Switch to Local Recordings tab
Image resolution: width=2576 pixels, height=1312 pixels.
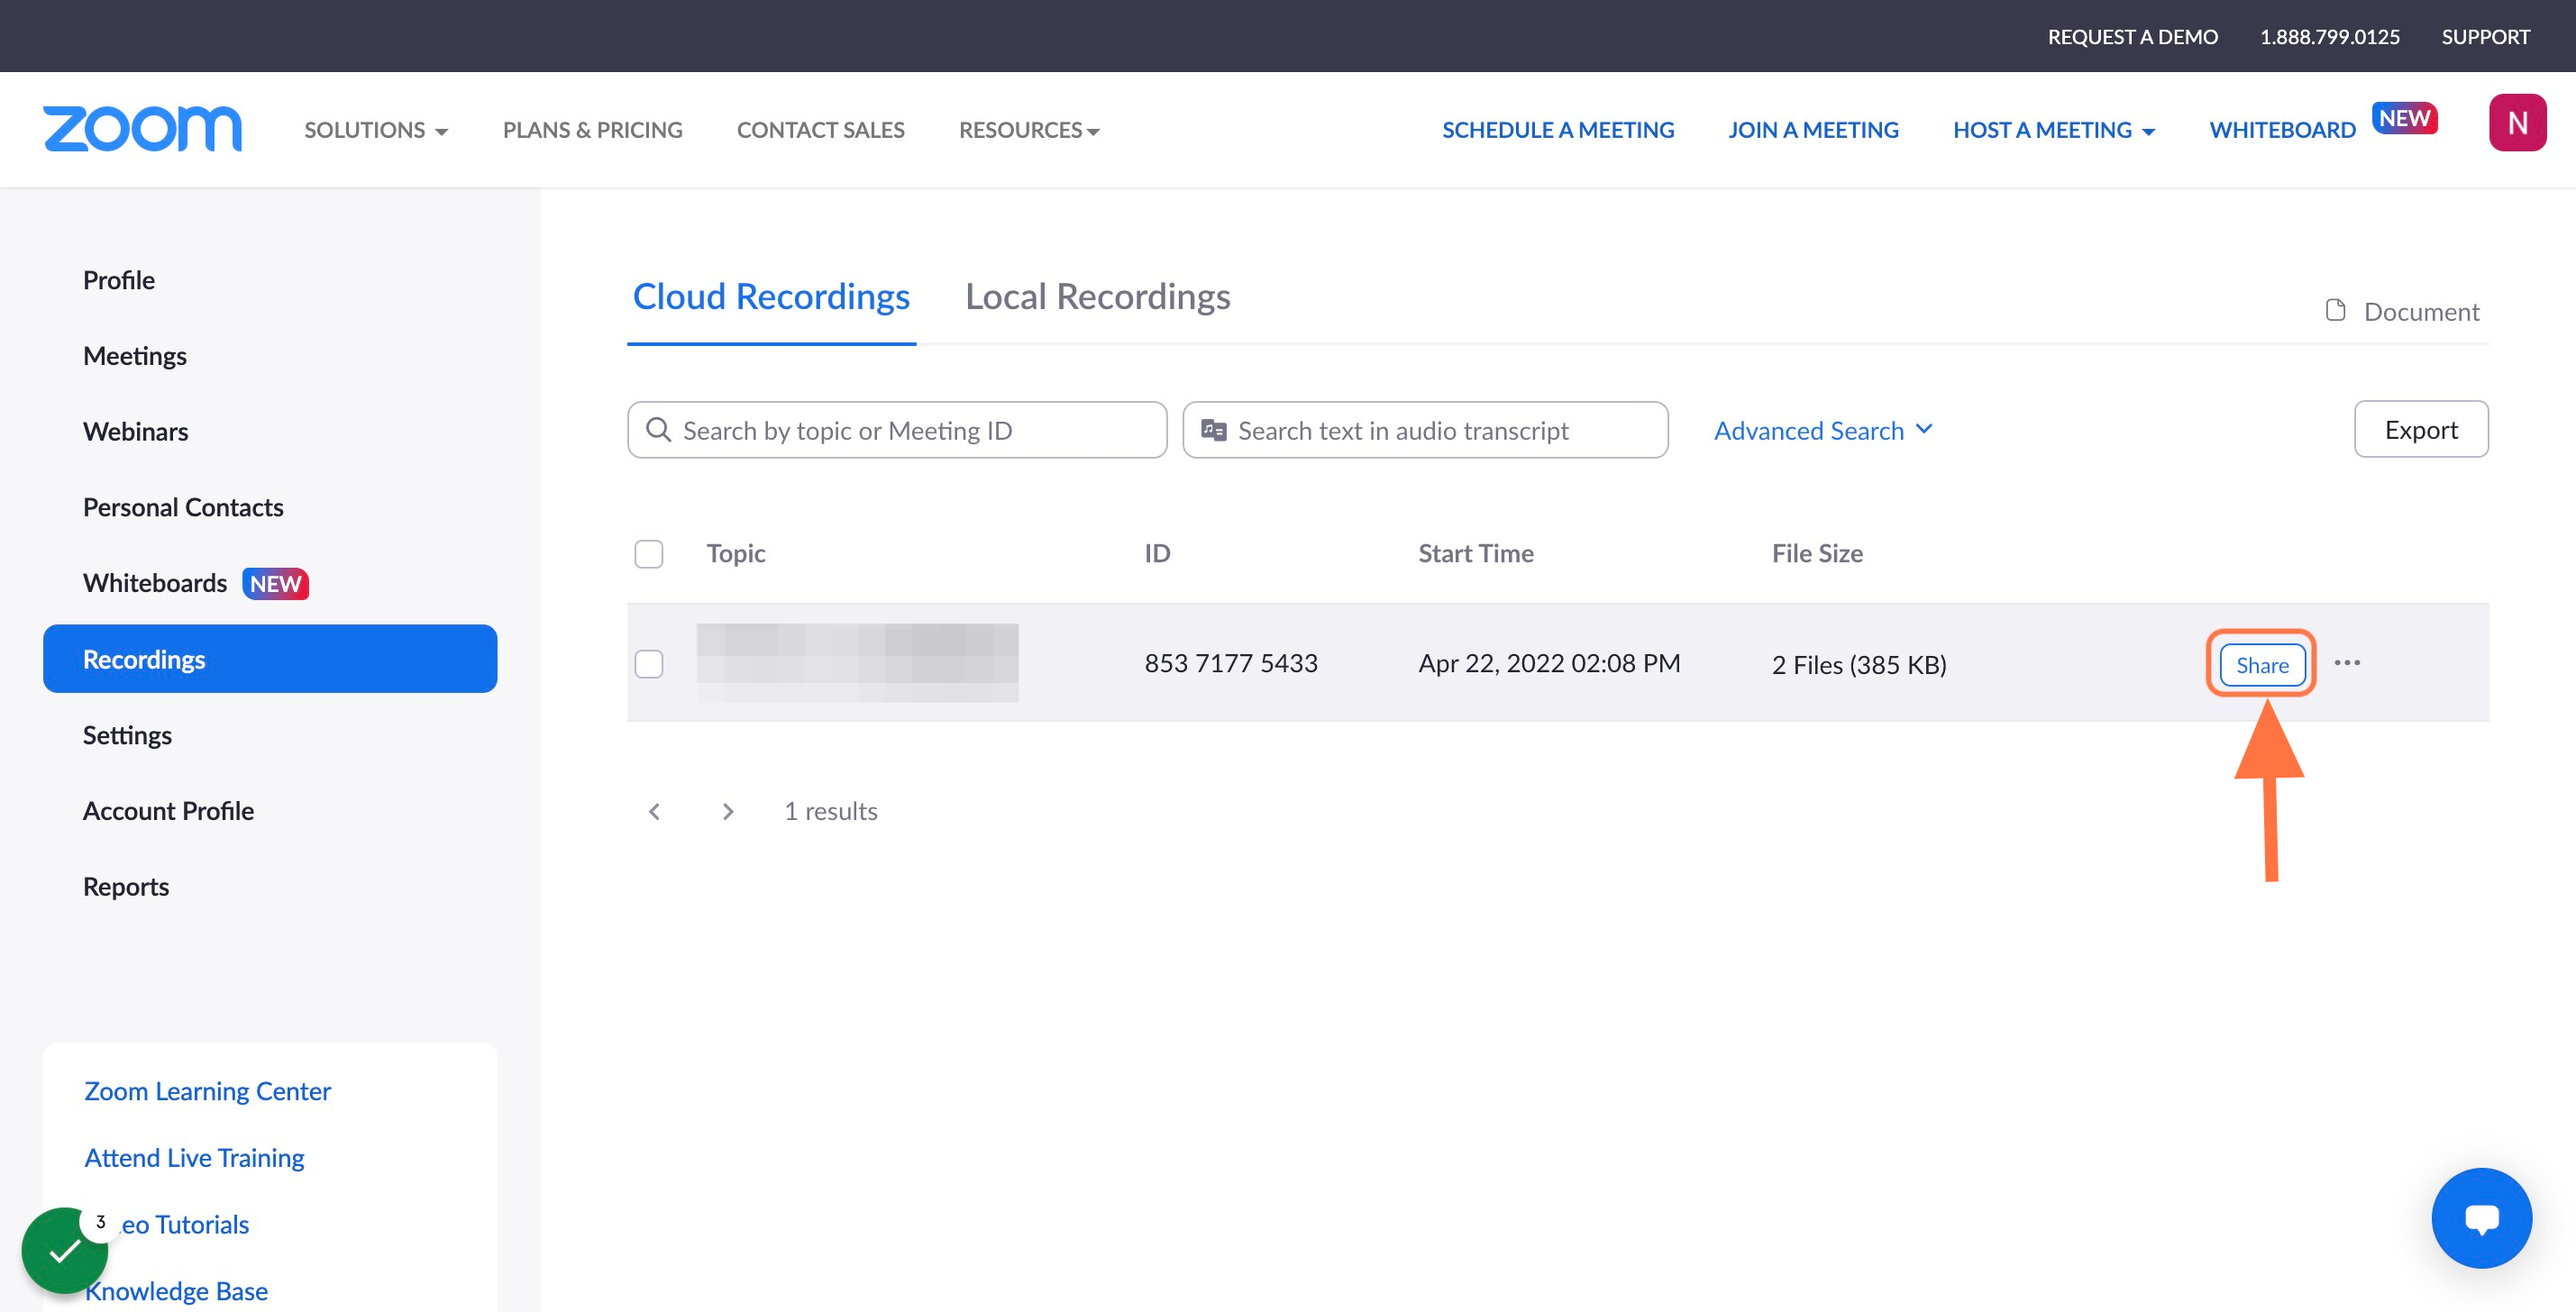(x=1097, y=297)
